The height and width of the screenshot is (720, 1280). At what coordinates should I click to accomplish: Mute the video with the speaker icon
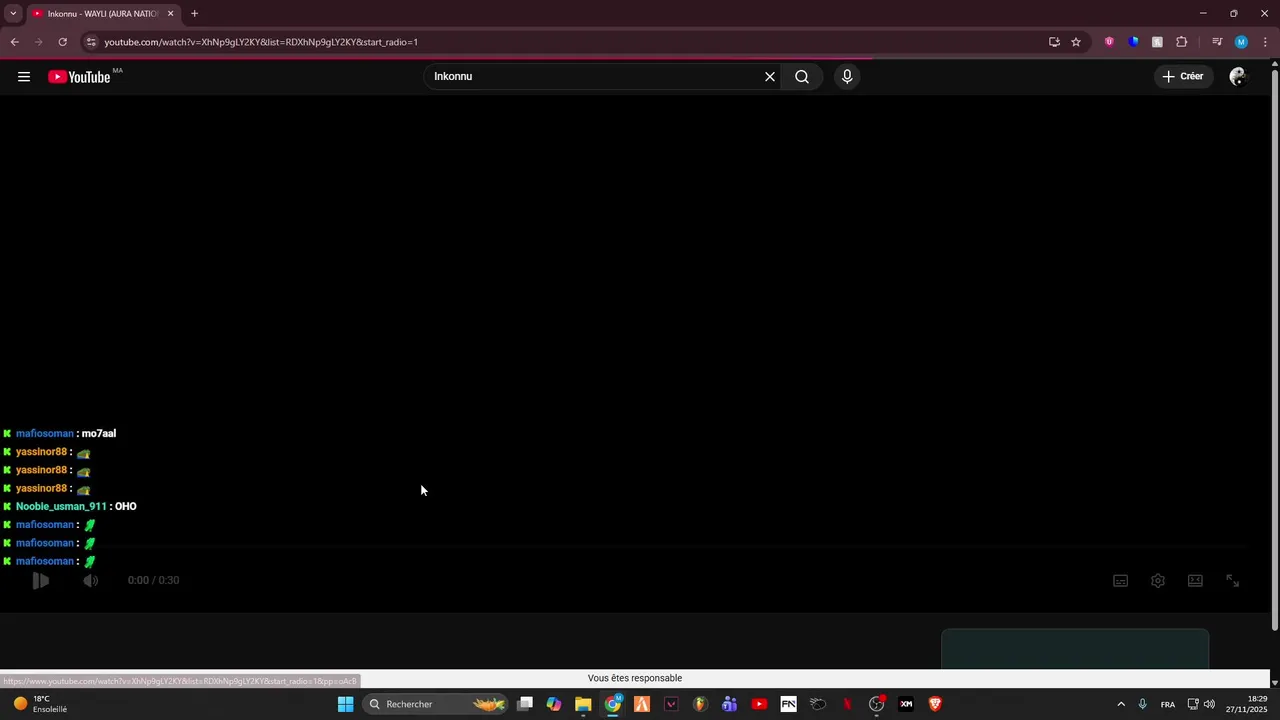coord(91,580)
